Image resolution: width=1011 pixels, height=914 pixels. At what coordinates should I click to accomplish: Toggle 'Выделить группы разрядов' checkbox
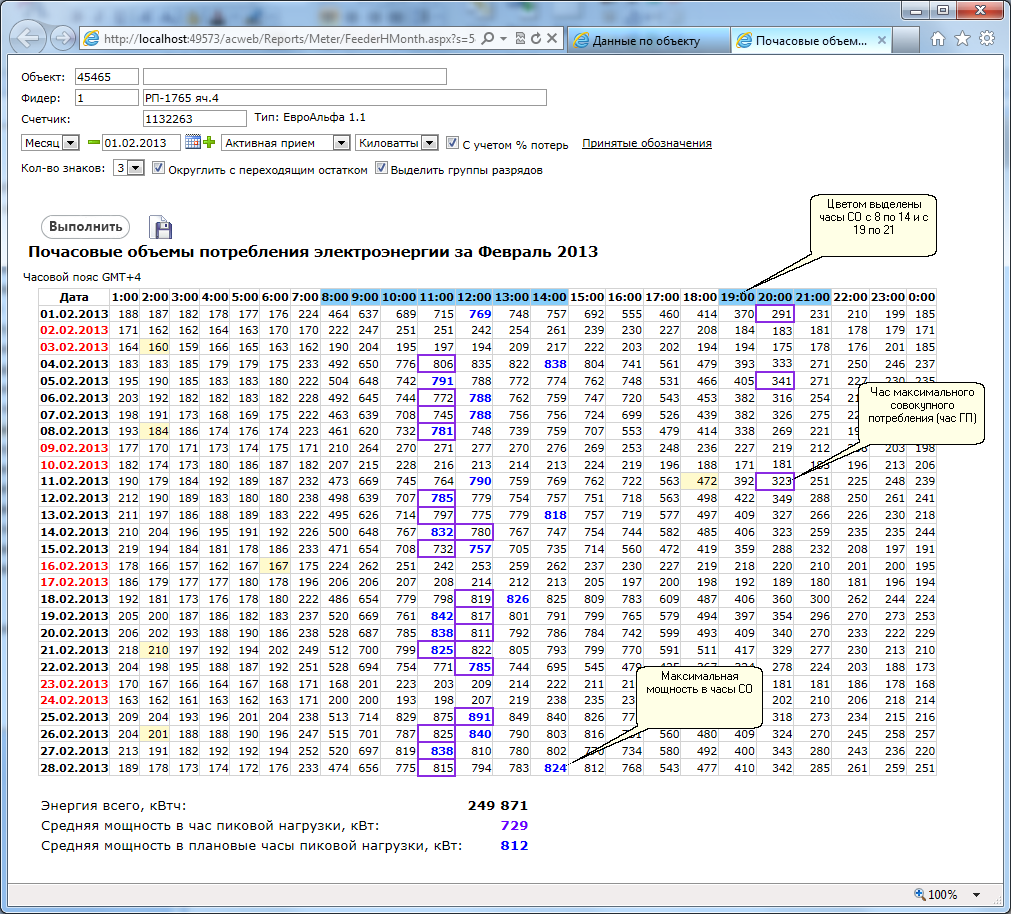(381, 168)
